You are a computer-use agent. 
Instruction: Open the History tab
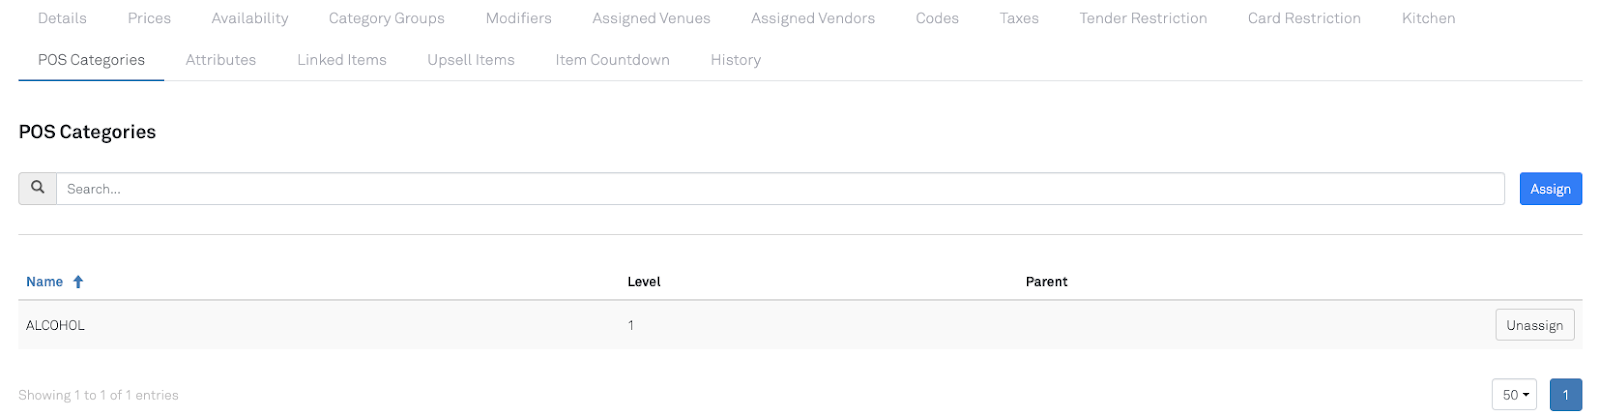(736, 60)
